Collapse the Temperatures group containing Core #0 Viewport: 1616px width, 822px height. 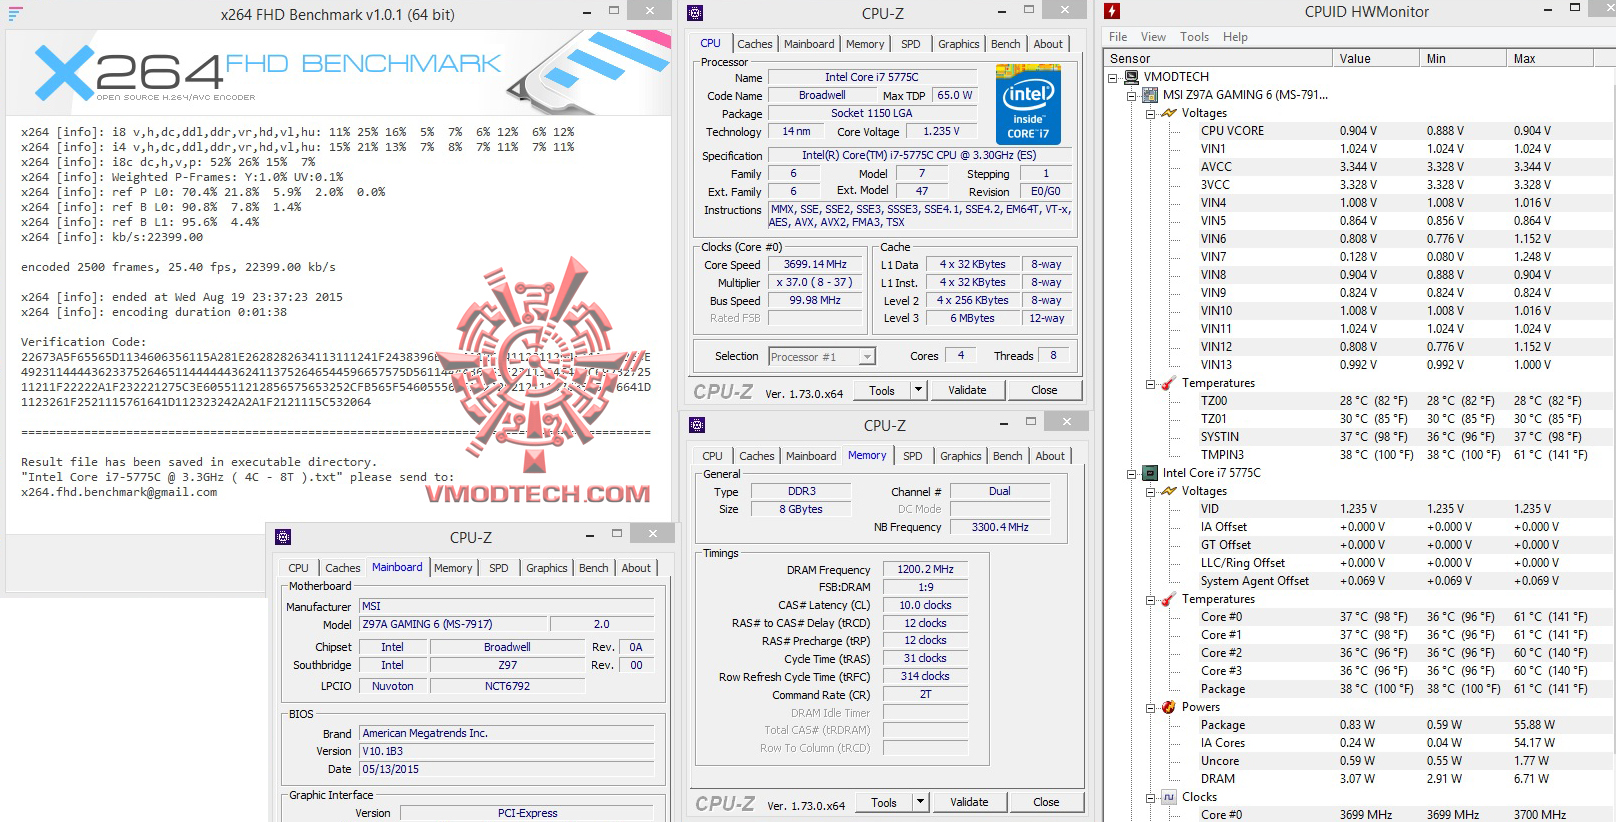[x=1150, y=599]
